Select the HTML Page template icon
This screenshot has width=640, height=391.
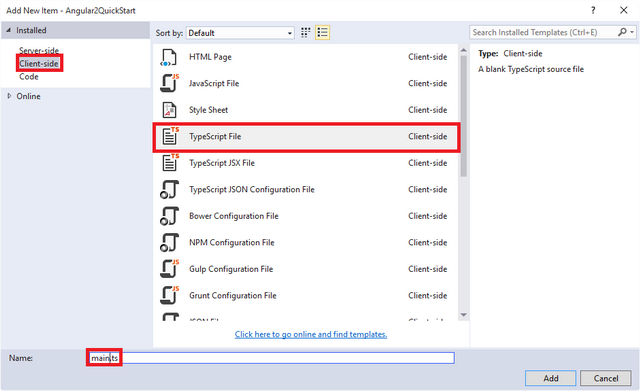tap(169, 57)
